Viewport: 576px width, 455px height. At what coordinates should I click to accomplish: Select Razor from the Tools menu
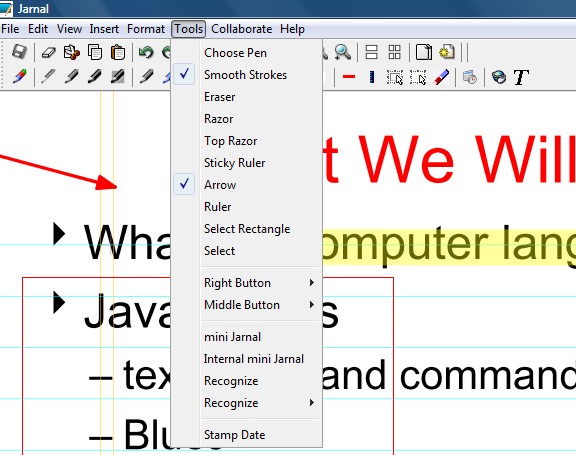coord(245,119)
